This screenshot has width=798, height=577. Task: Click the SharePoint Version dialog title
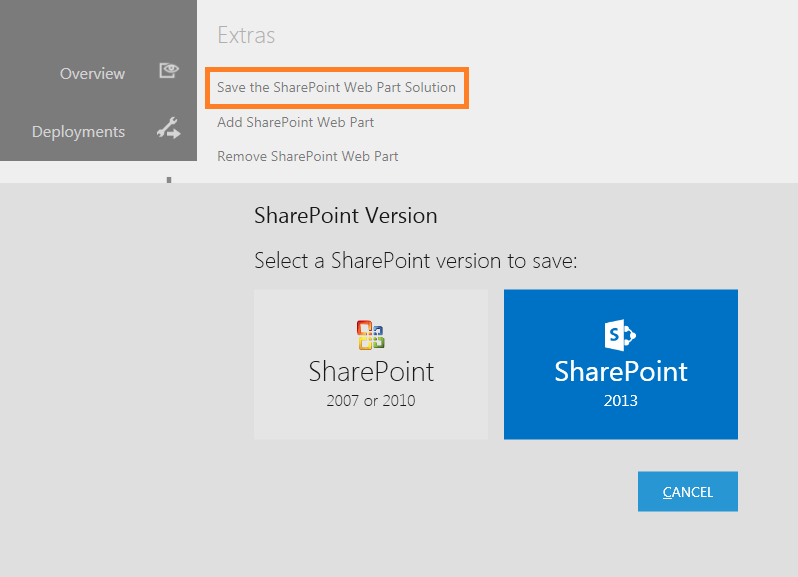click(346, 216)
